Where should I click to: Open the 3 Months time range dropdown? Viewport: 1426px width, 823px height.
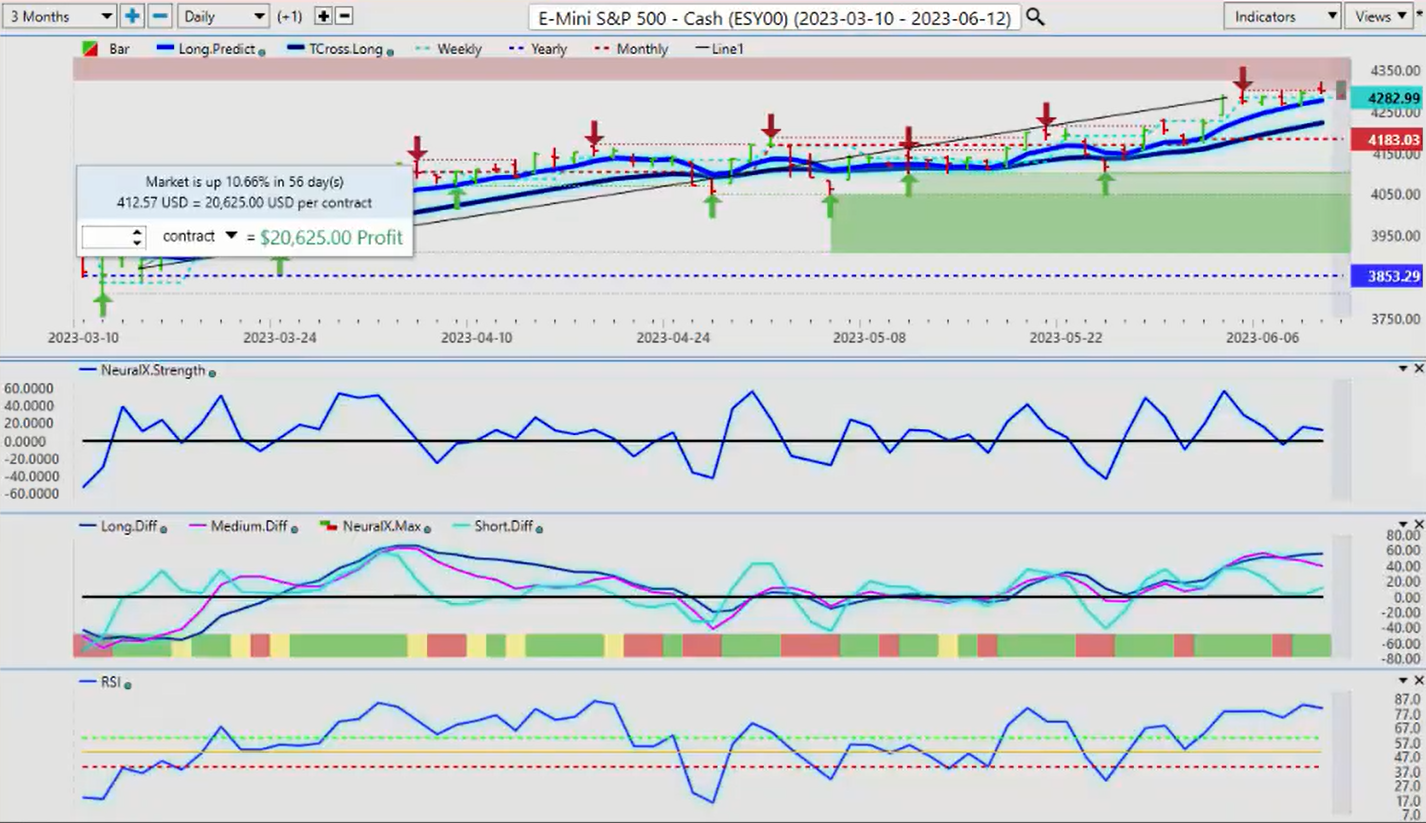click(x=60, y=16)
